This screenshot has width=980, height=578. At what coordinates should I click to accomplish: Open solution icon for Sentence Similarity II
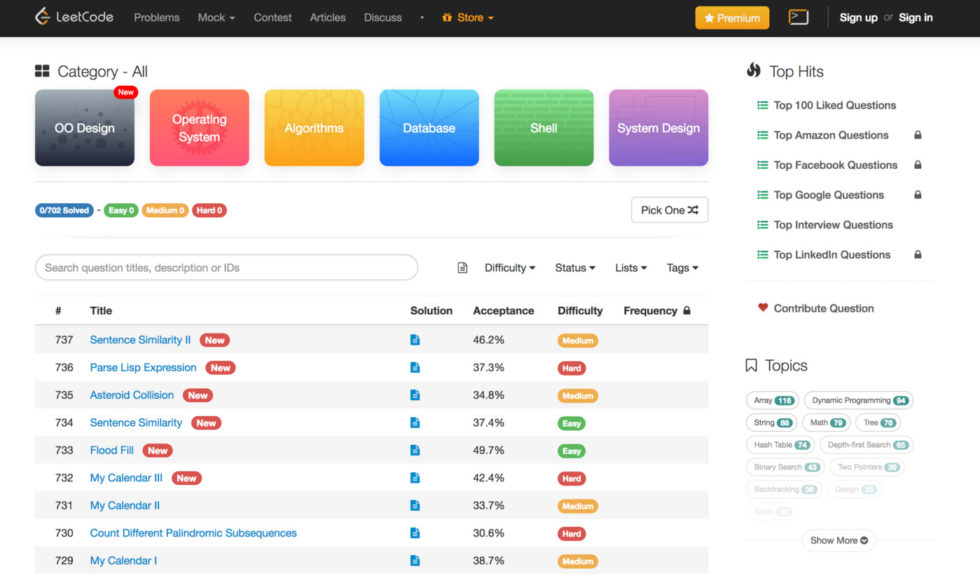pos(415,340)
